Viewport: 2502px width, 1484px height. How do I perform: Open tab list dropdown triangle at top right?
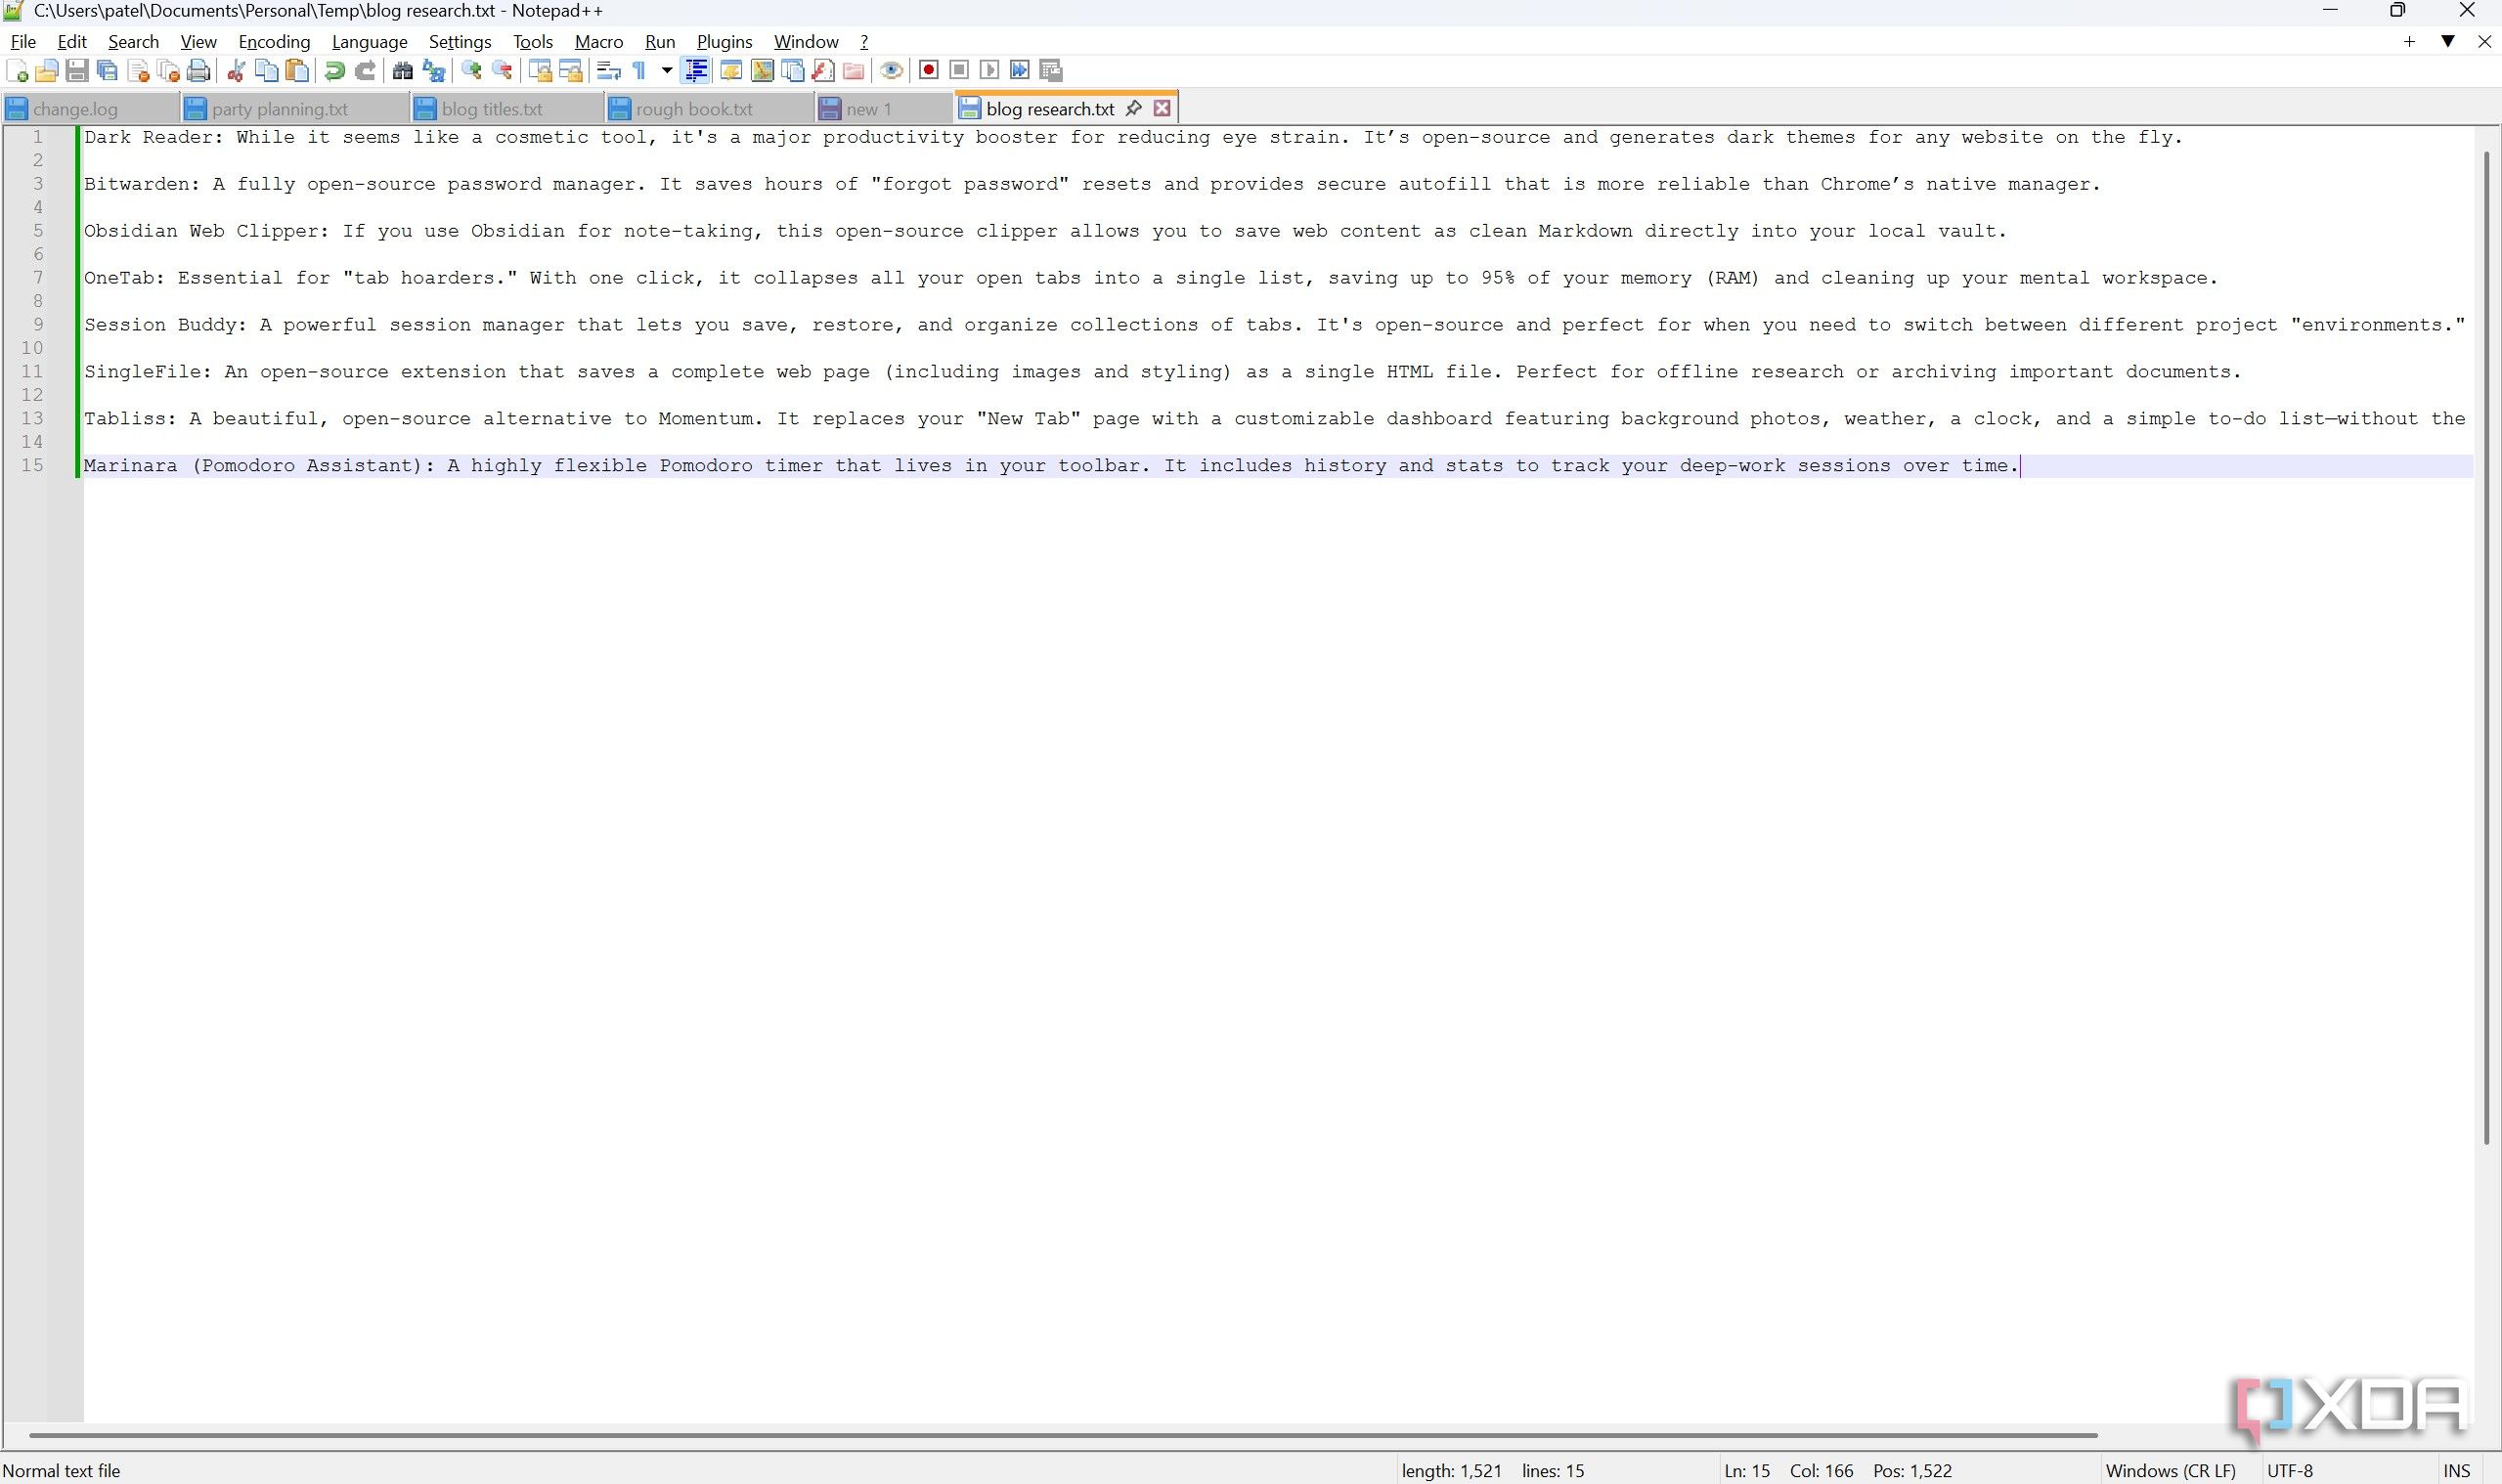(2448, 41)
